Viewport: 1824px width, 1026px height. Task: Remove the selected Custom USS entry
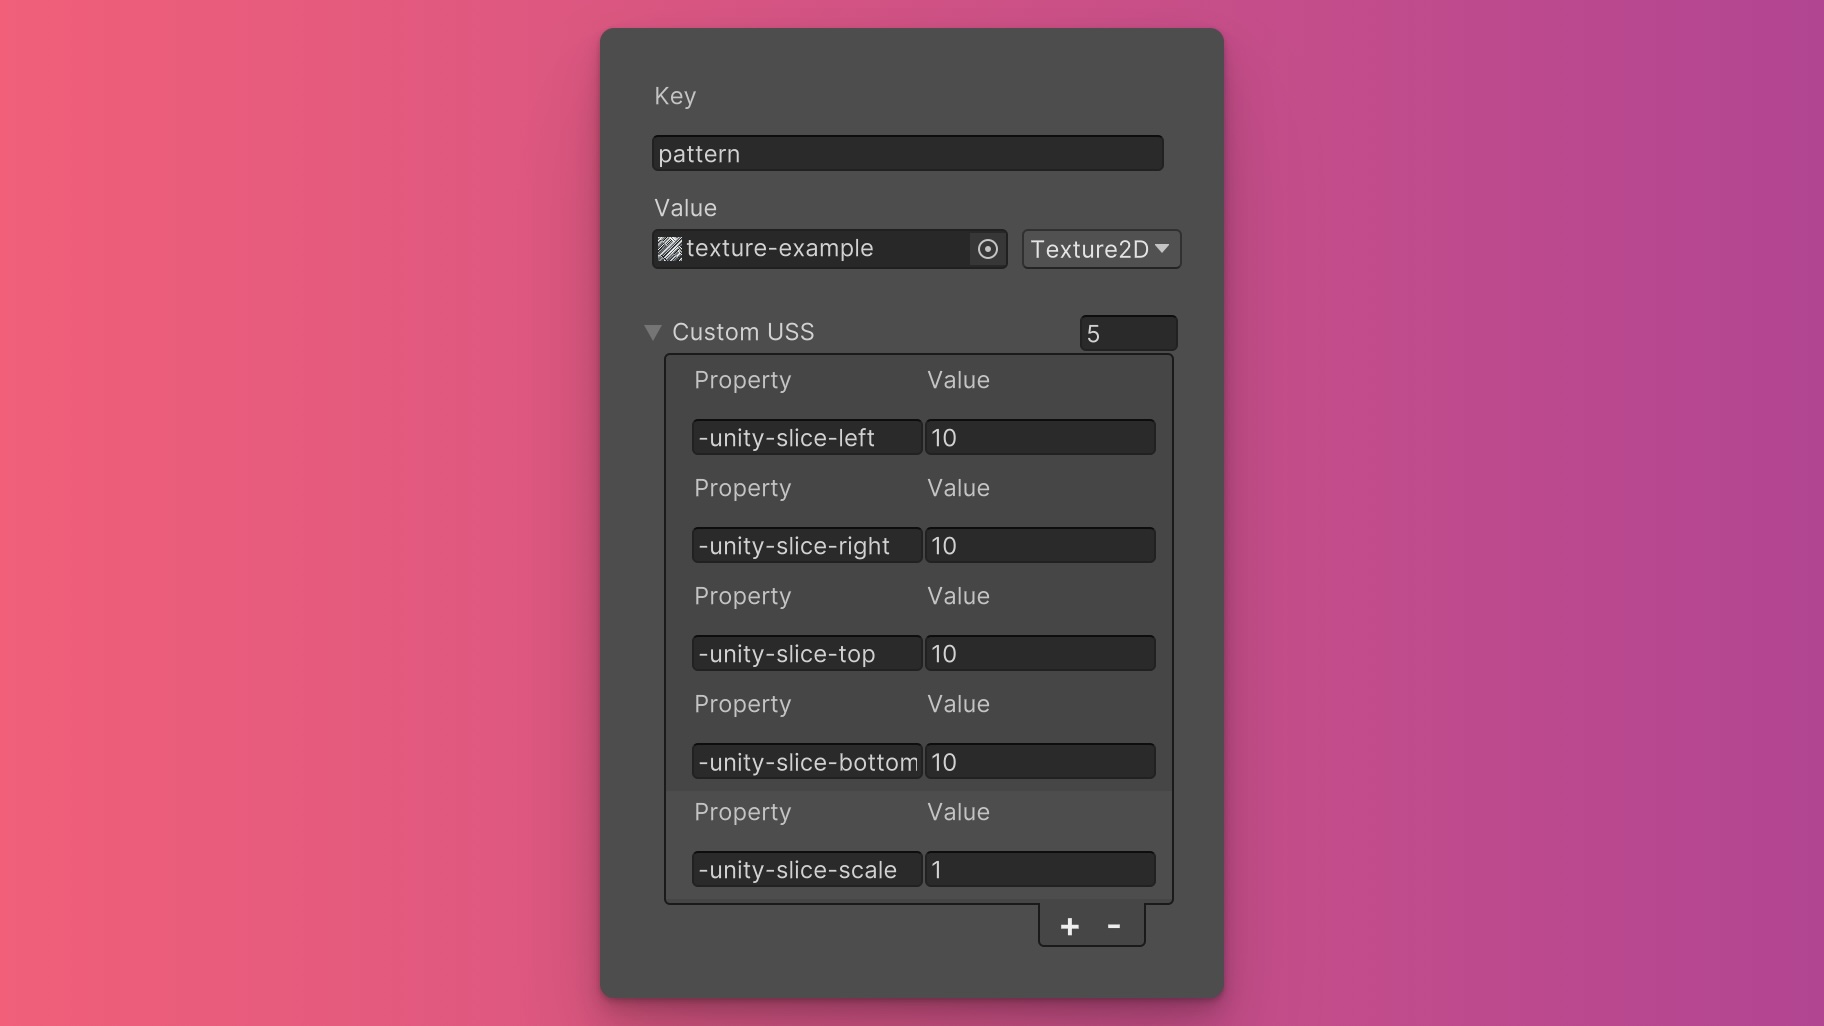1114,927
